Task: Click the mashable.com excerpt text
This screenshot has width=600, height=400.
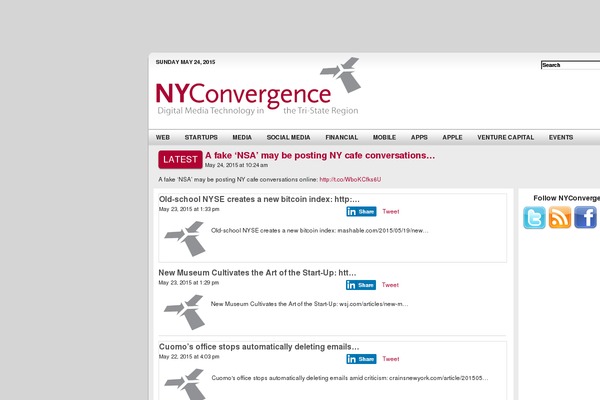Action: click(320, 230)
